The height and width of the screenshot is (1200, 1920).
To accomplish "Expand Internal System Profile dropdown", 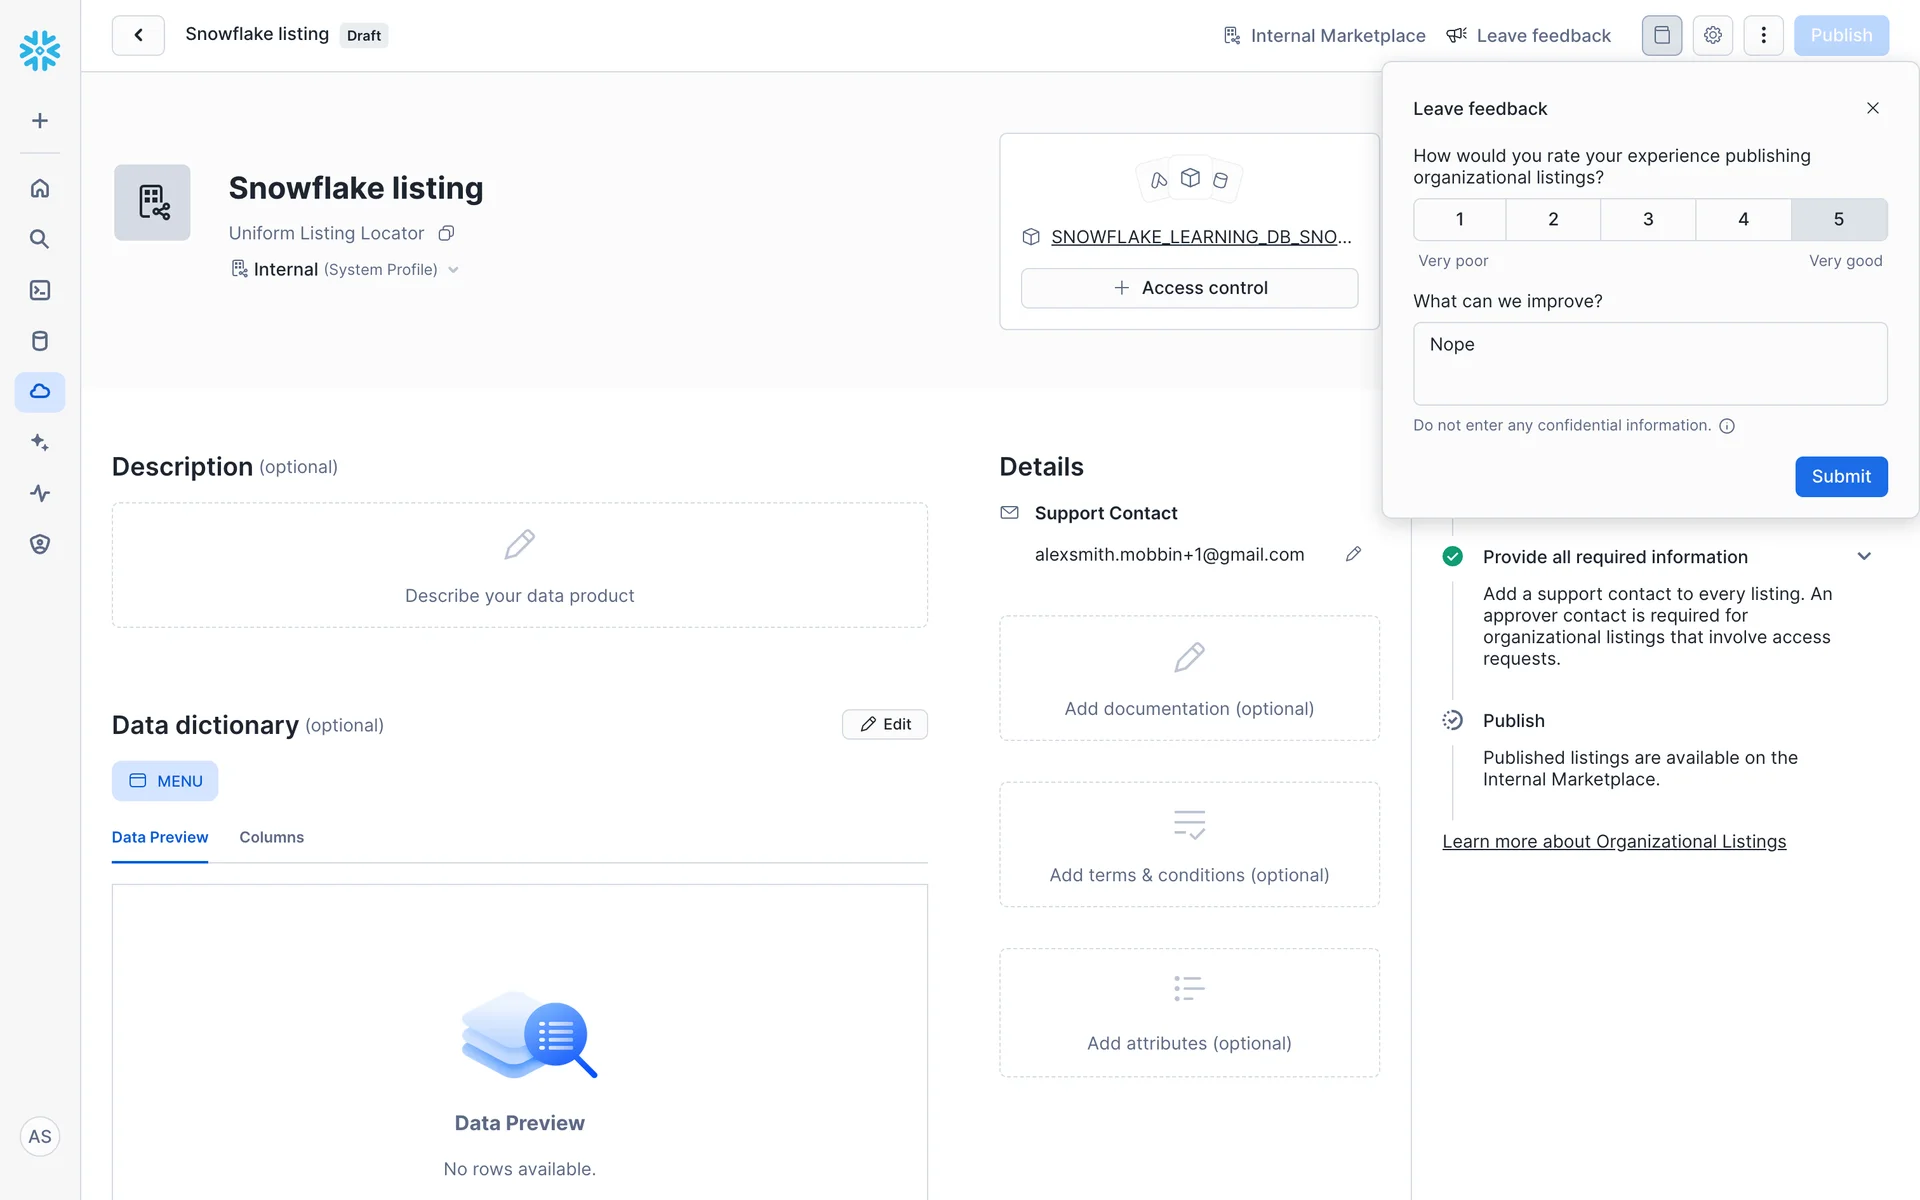I will coord(453,270).
